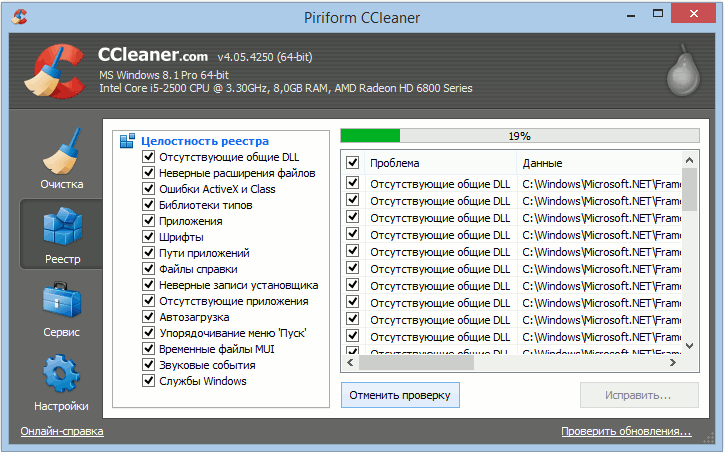Click the horizontal scroll left arrow
Viewport: 724px width, 452px height.
point(350,363)
